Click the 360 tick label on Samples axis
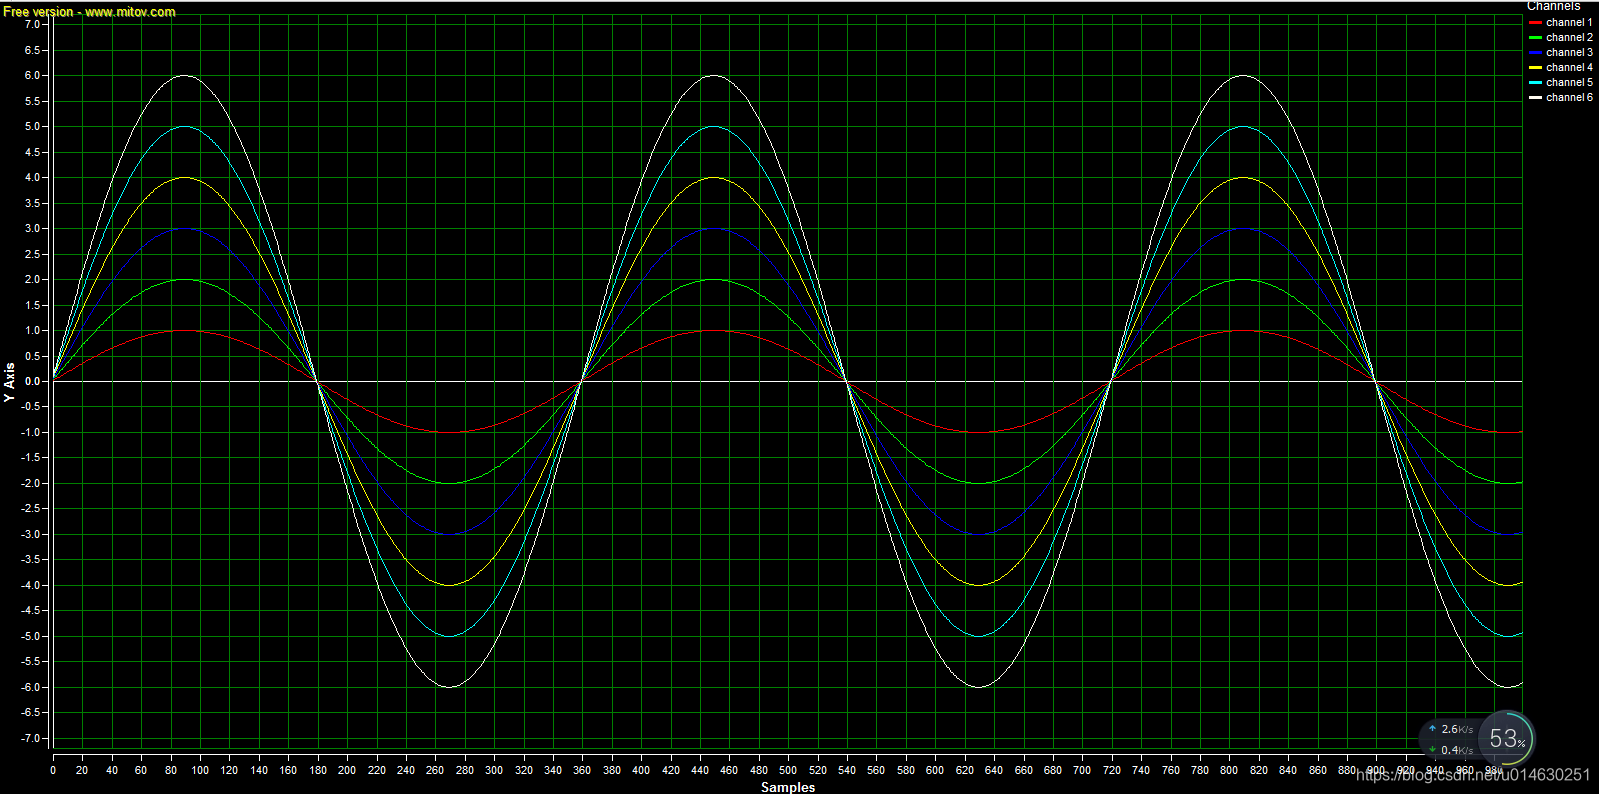This screenshot has height=794, width=1599. 582,770
